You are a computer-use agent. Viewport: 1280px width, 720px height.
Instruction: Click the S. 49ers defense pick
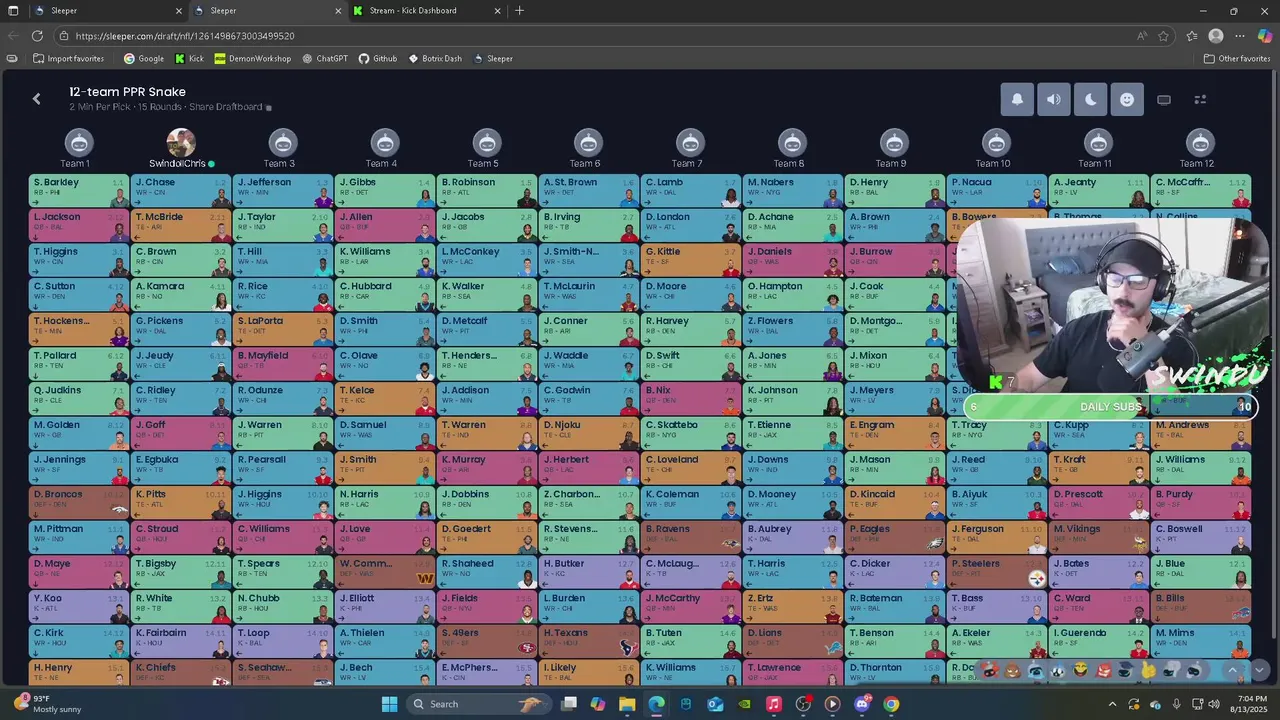tap(487, 641)
